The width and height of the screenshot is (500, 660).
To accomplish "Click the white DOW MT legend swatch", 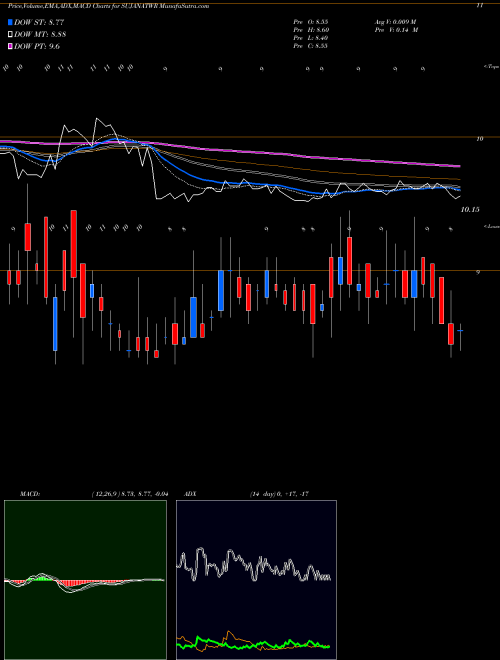I will (10, 34).
